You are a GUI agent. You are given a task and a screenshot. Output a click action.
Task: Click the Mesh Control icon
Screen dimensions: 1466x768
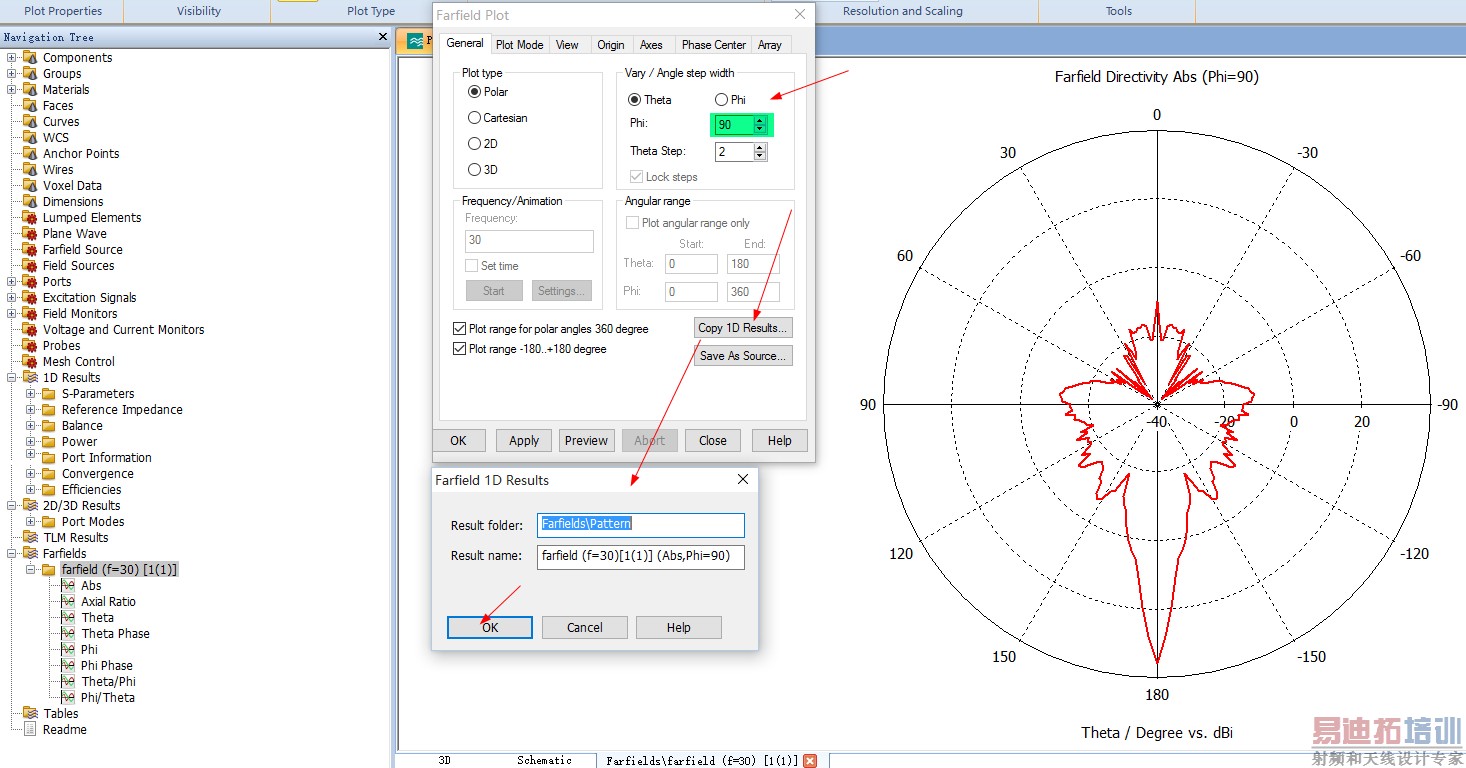point(30,362)
